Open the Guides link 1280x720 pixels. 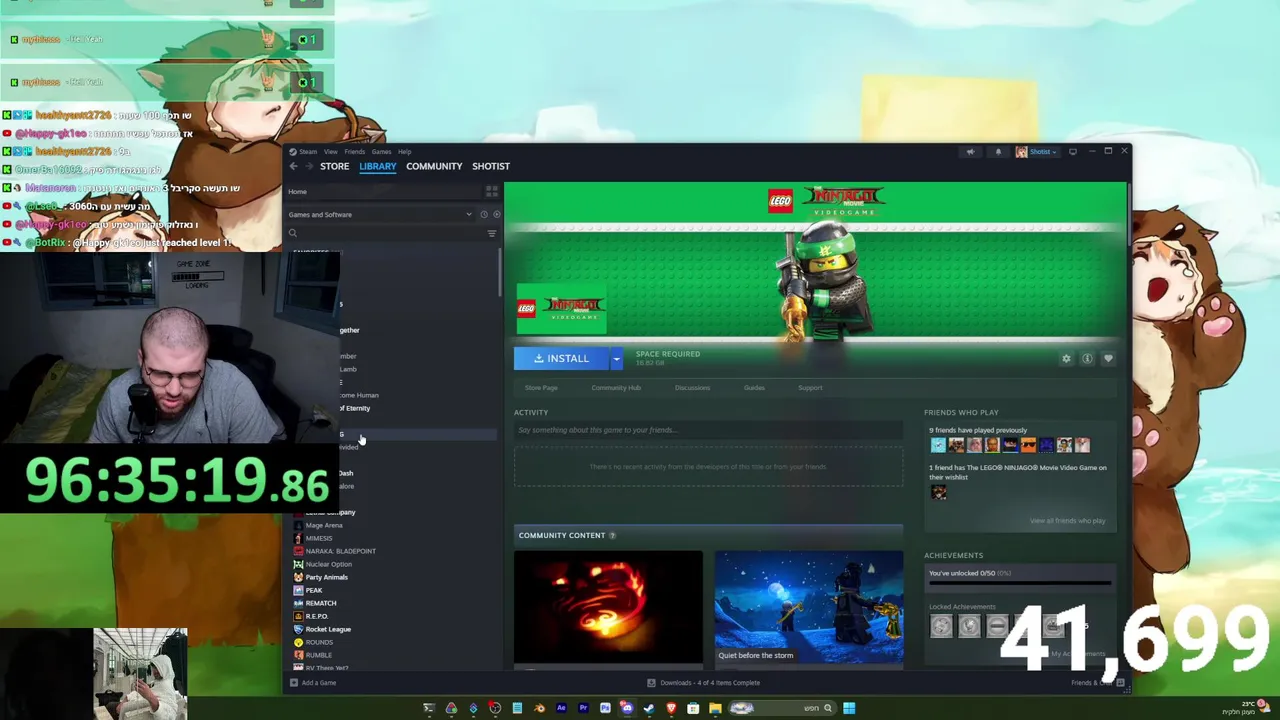coord(754,388)
